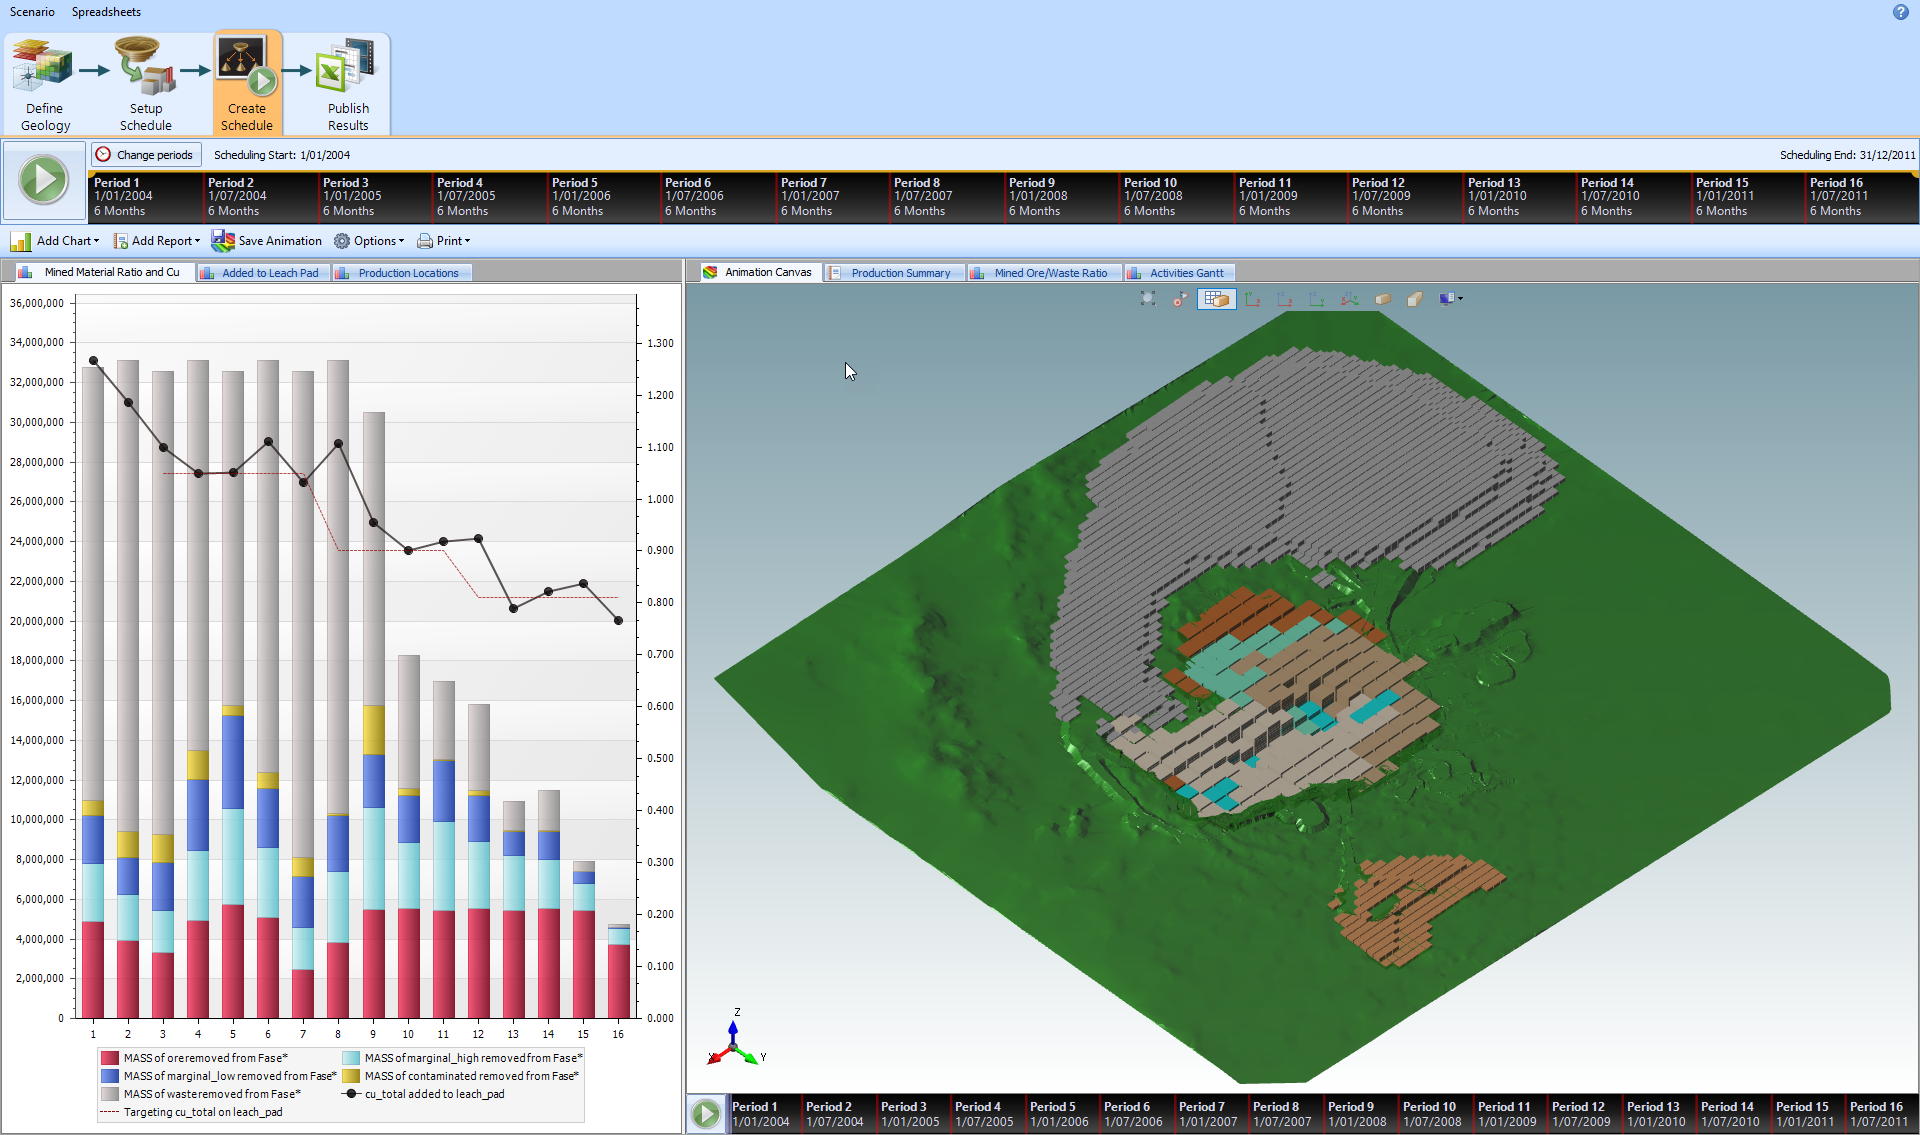Click the grey waste removed legend swatch

click(109, 1094)
